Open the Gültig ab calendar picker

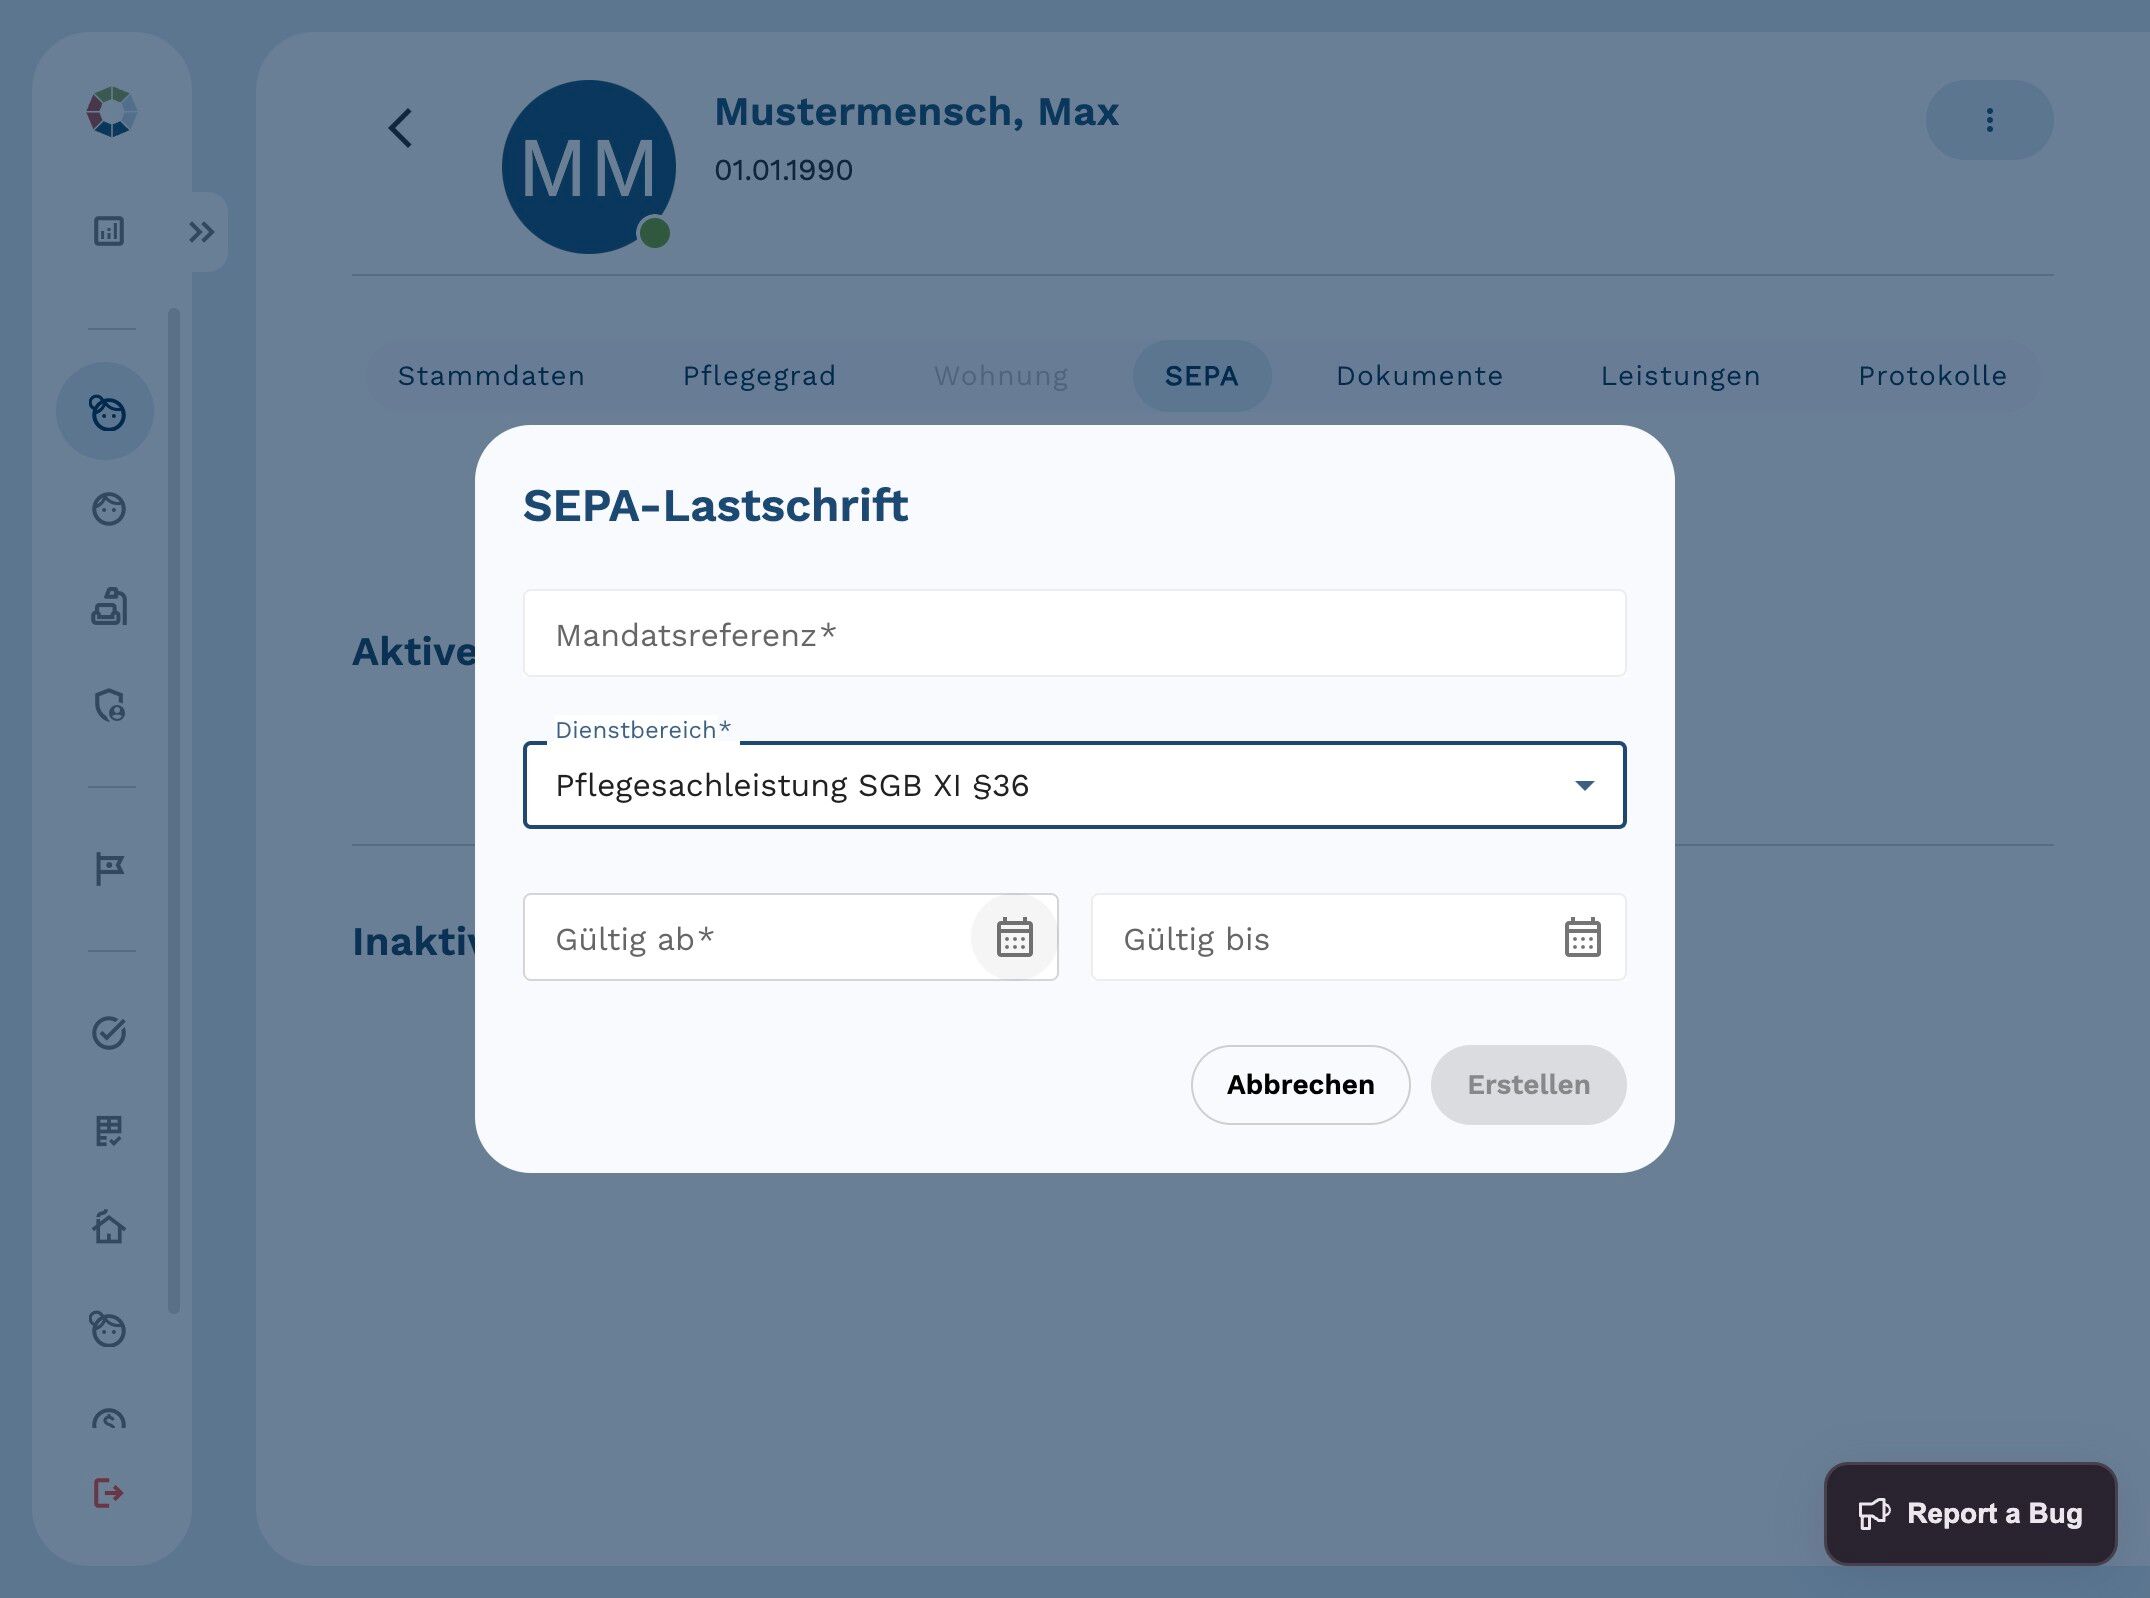coord(1014,938)
